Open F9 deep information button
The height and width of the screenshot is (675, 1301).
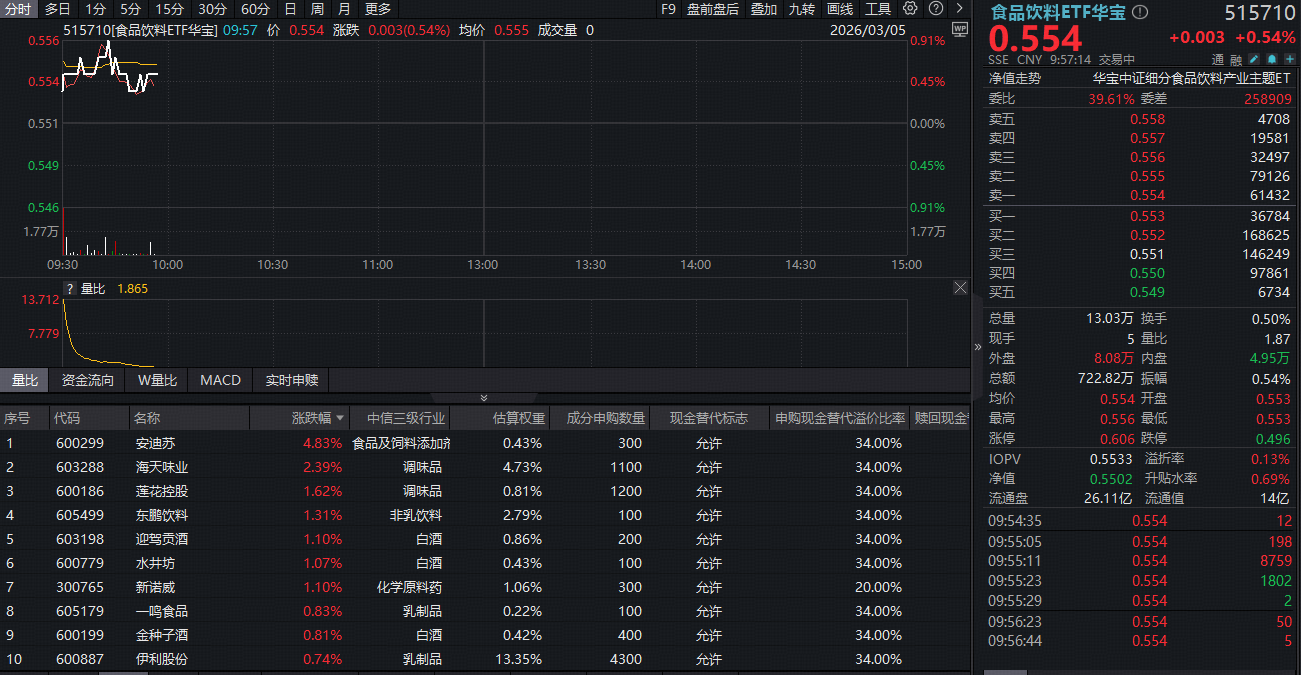668,9
